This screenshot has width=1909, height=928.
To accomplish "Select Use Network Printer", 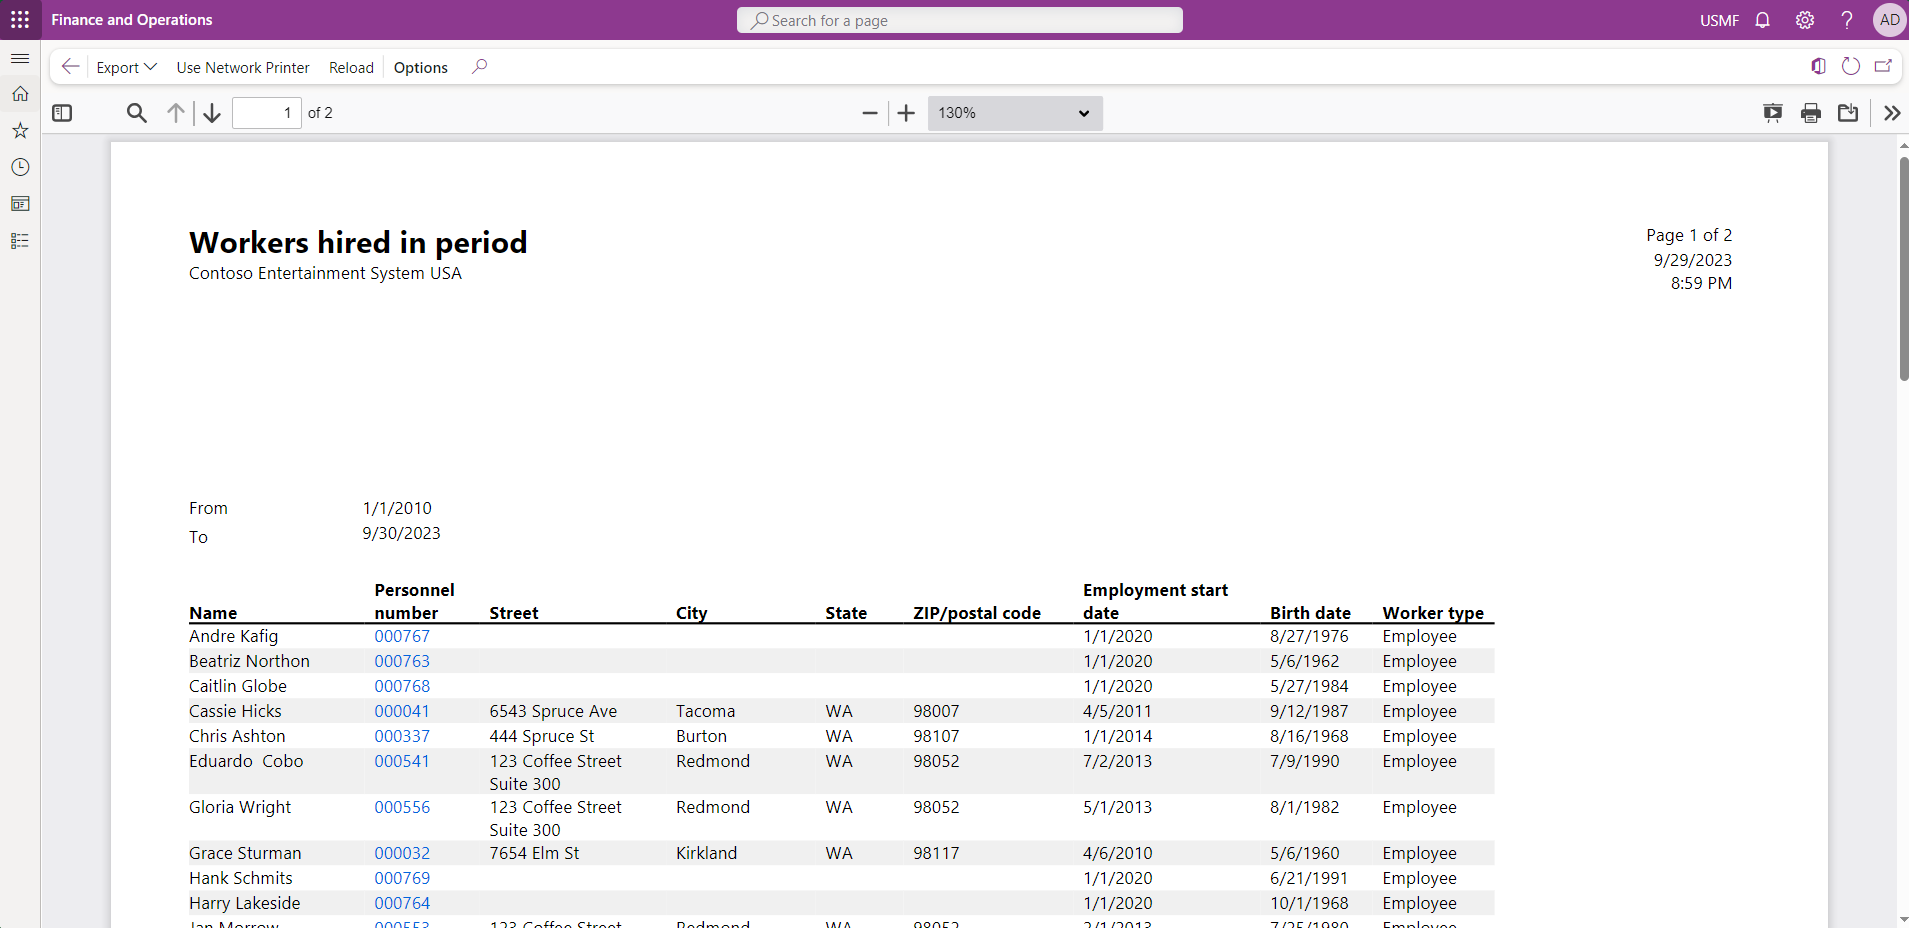I will click(242, 67).
